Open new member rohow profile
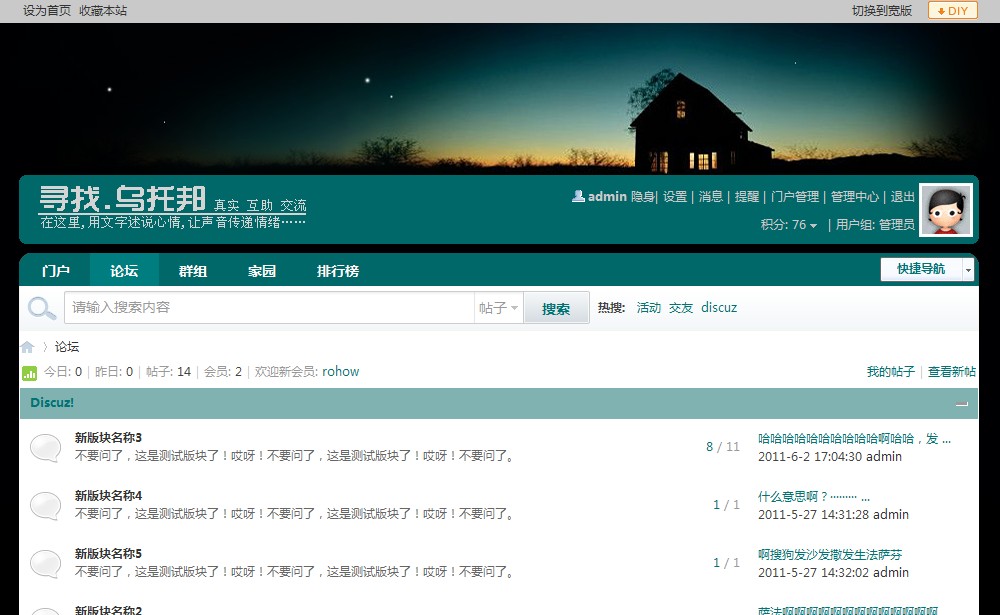The image size is (1000, 615). (x=341, y=371)
